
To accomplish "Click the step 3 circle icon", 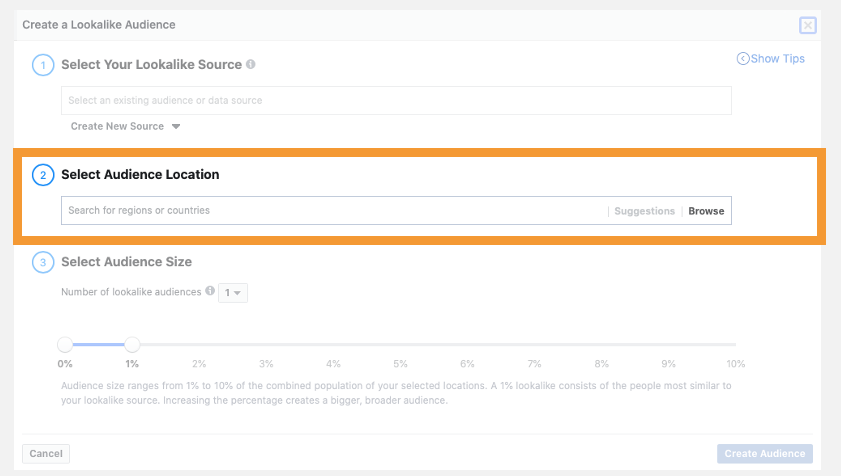I will click(43, 262).
